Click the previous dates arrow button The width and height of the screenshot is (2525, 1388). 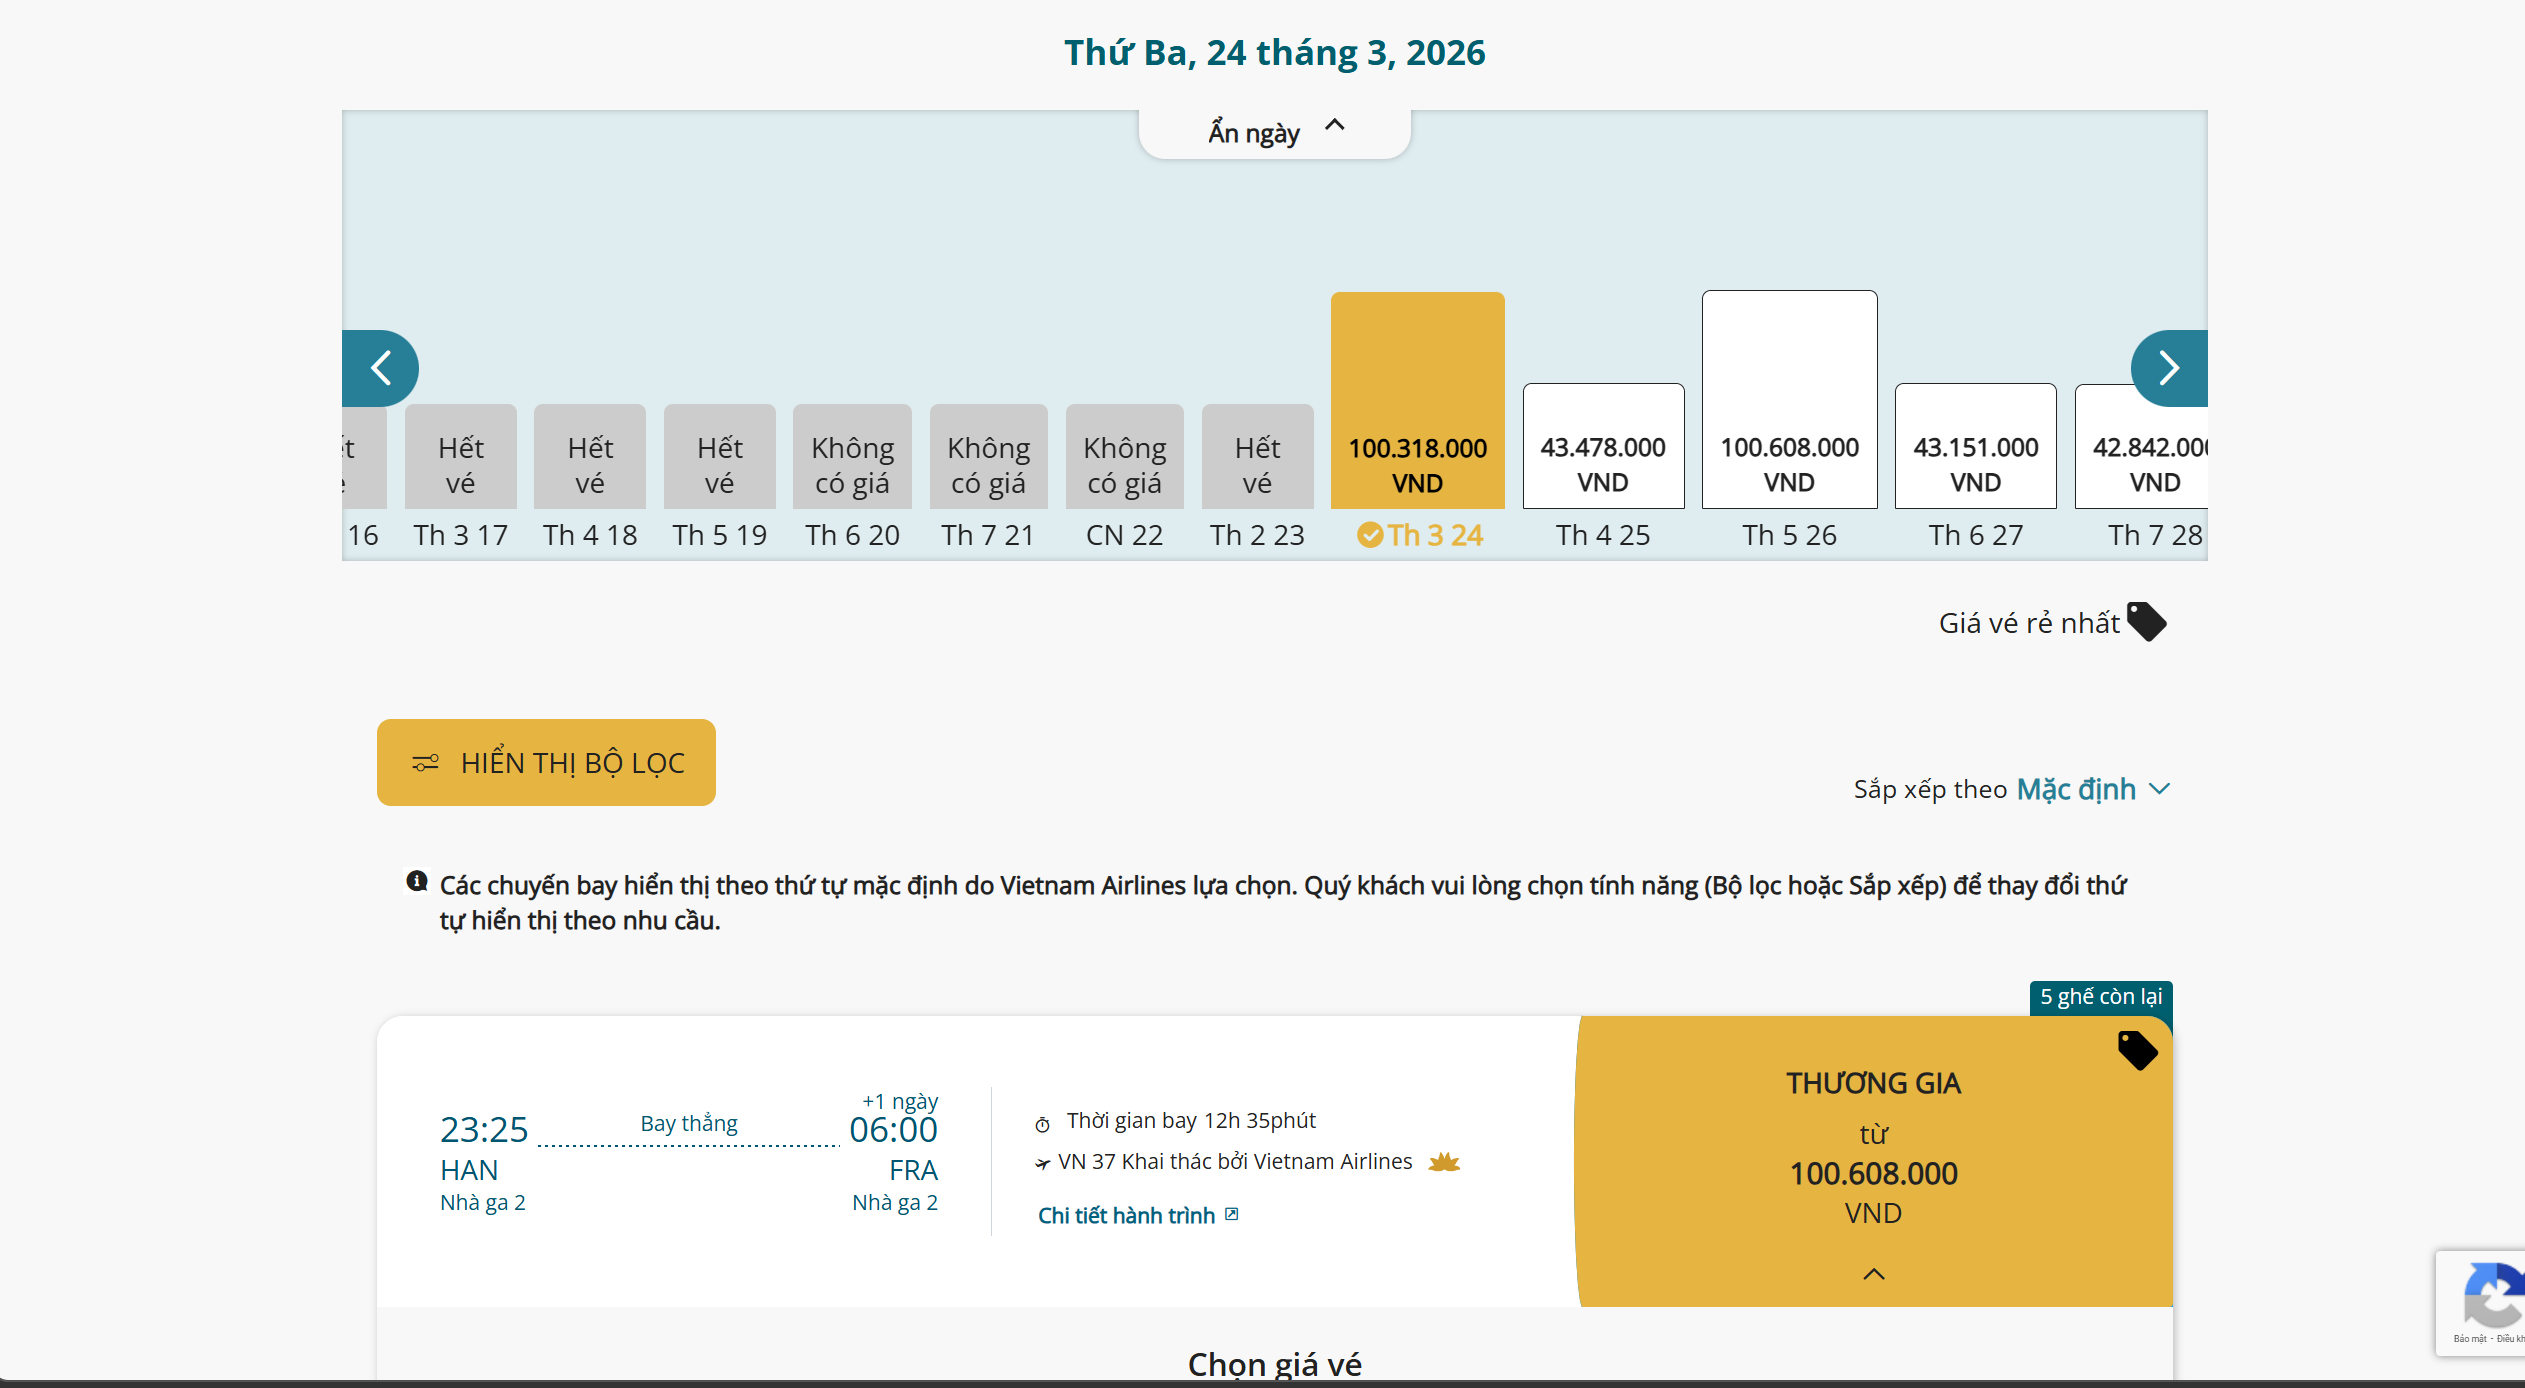[x=380, y=368]
